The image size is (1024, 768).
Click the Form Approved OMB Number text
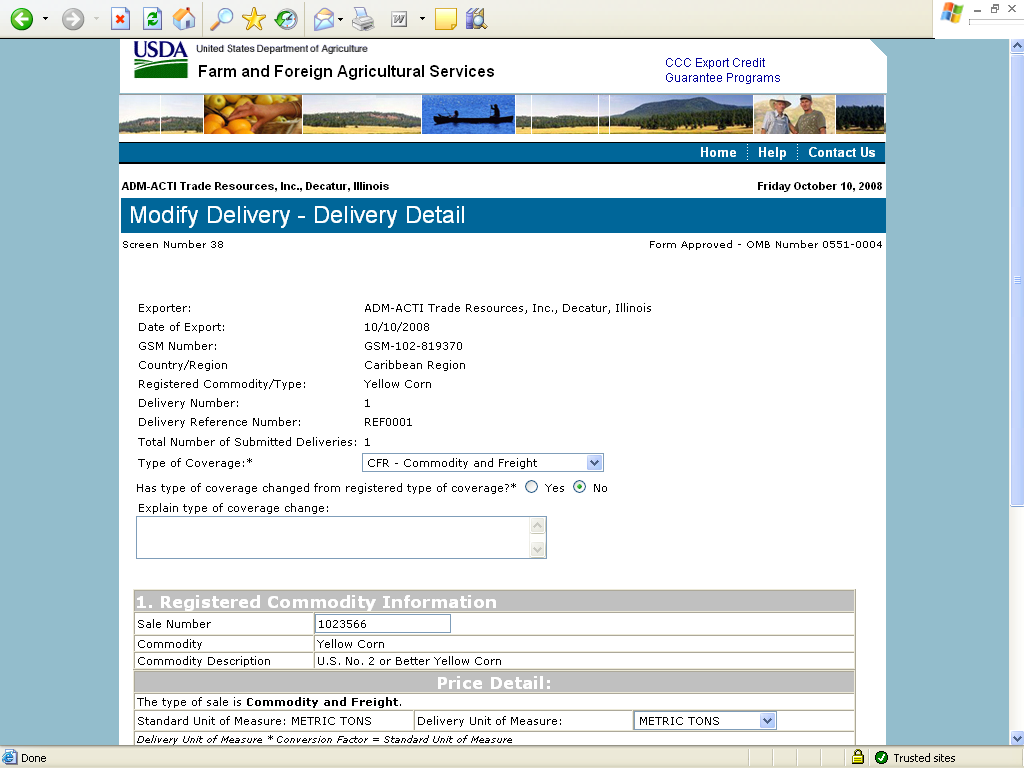(x=765, y=244)
